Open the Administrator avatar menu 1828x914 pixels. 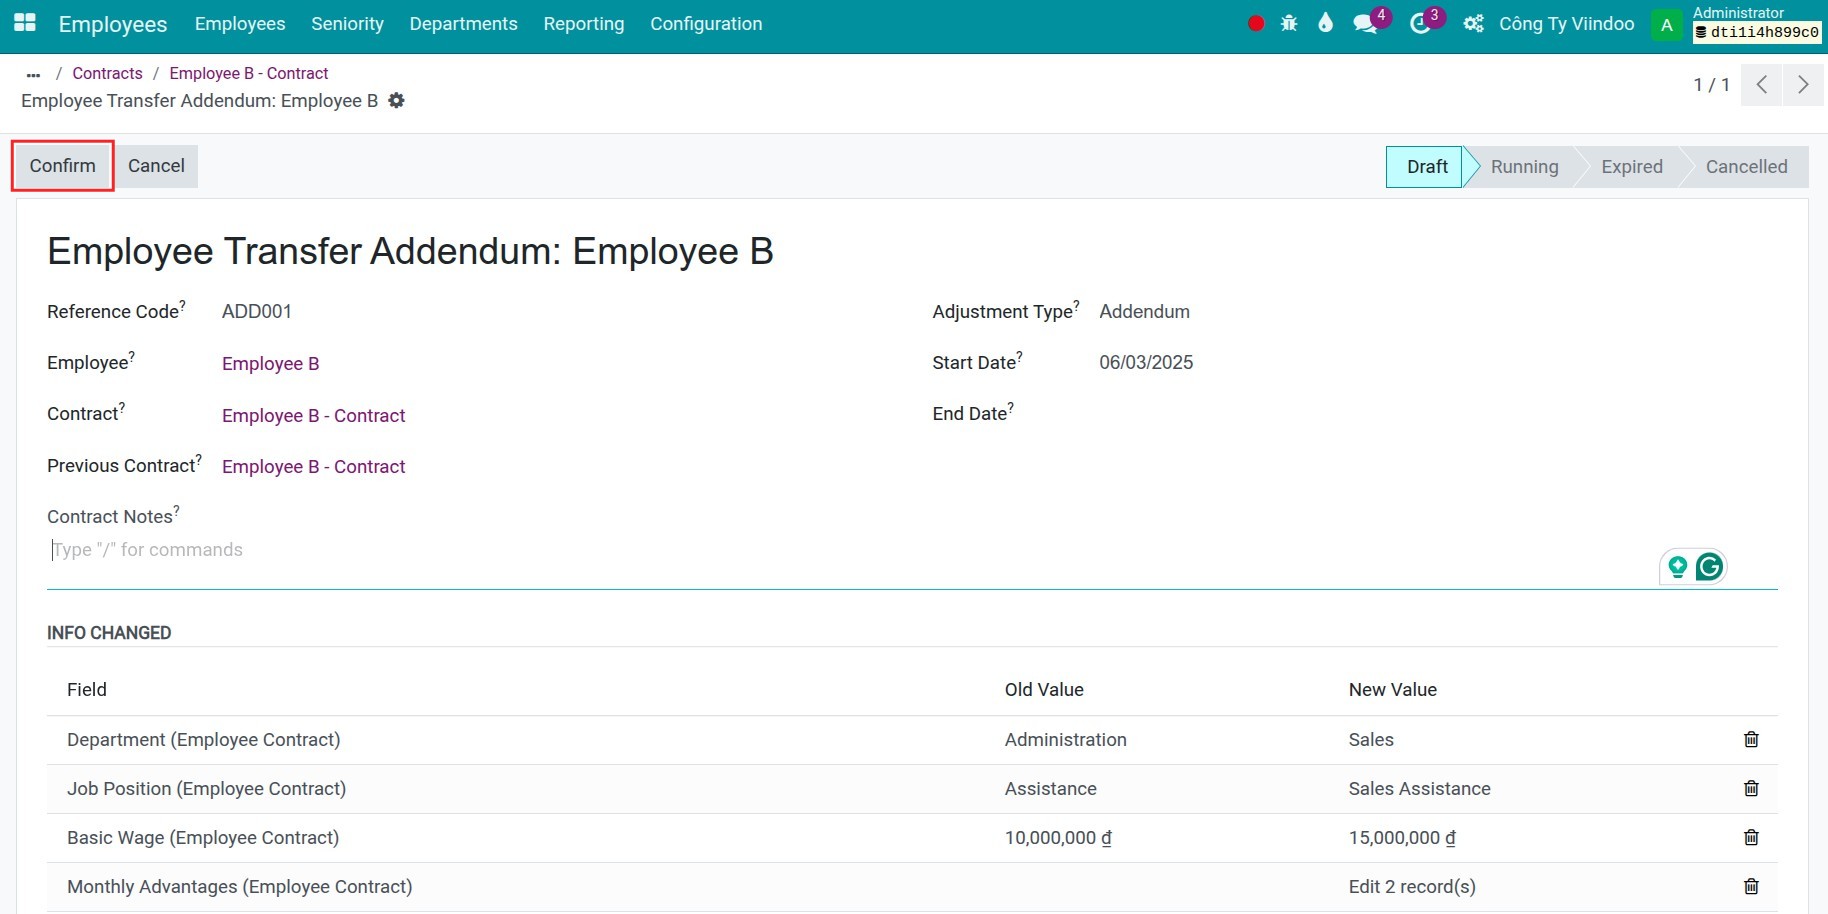[1667, 25]
